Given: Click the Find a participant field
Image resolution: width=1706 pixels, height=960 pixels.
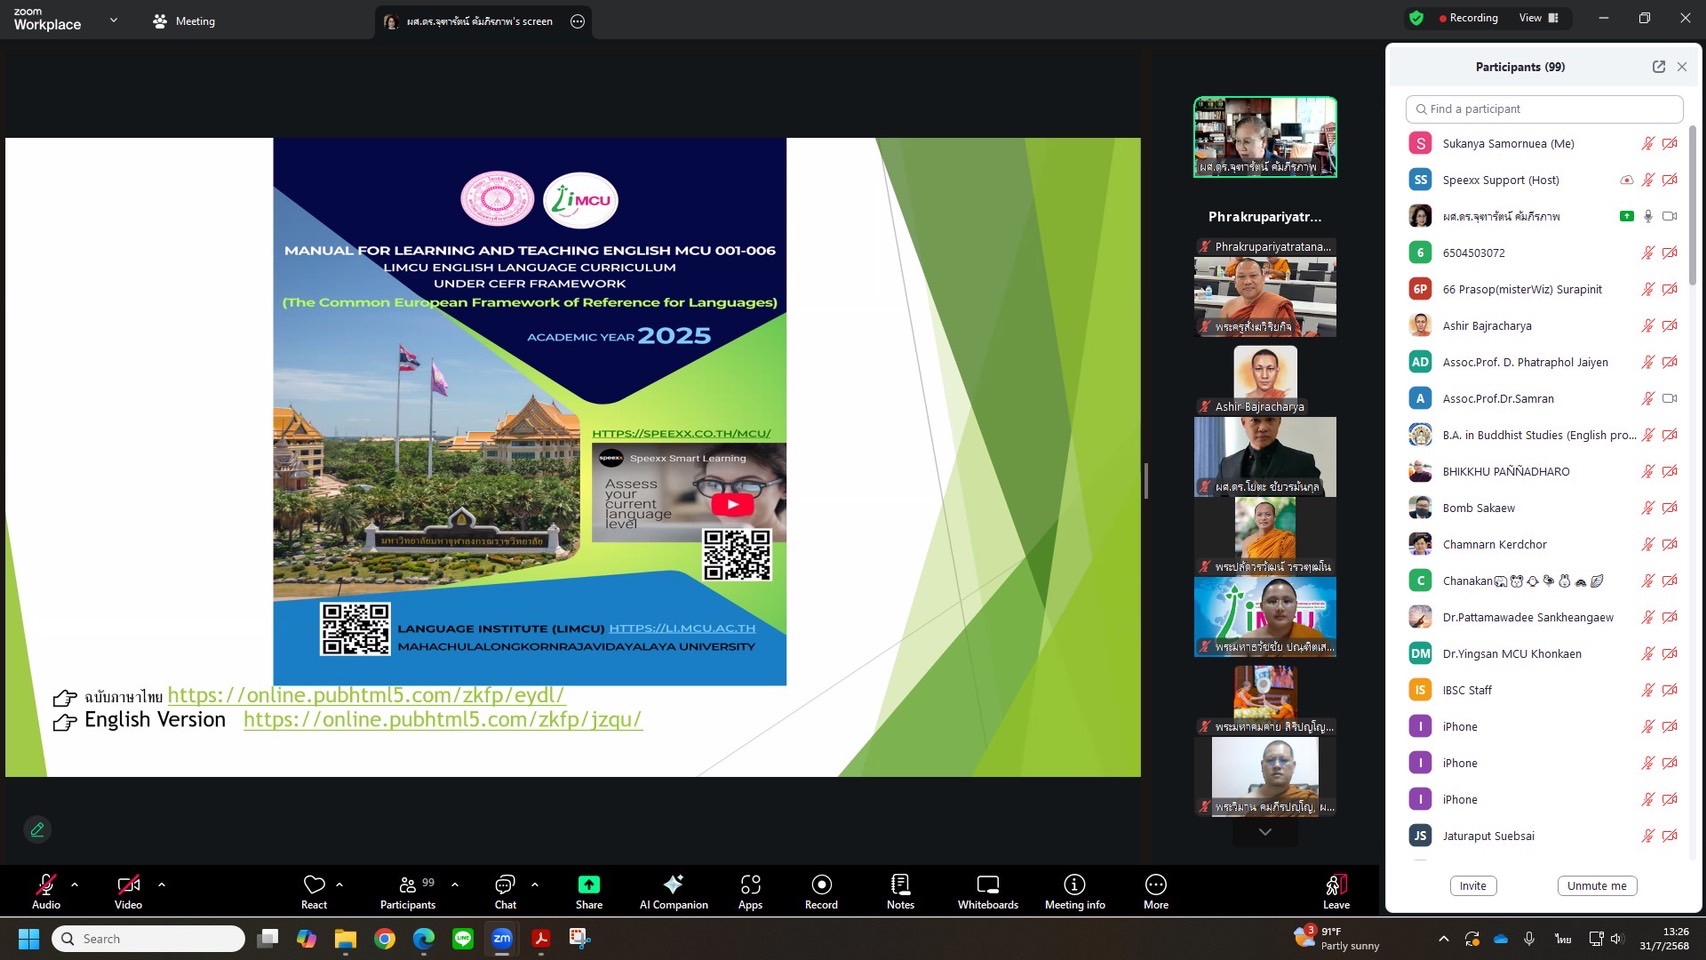Looking at the screenshot, I should click(x=1544, y=109).
